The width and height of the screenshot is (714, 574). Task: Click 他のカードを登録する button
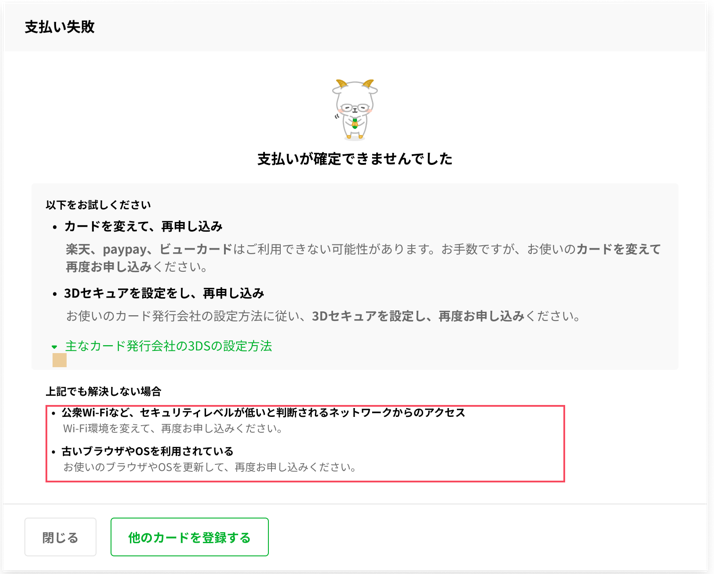(x=189, y=537)
